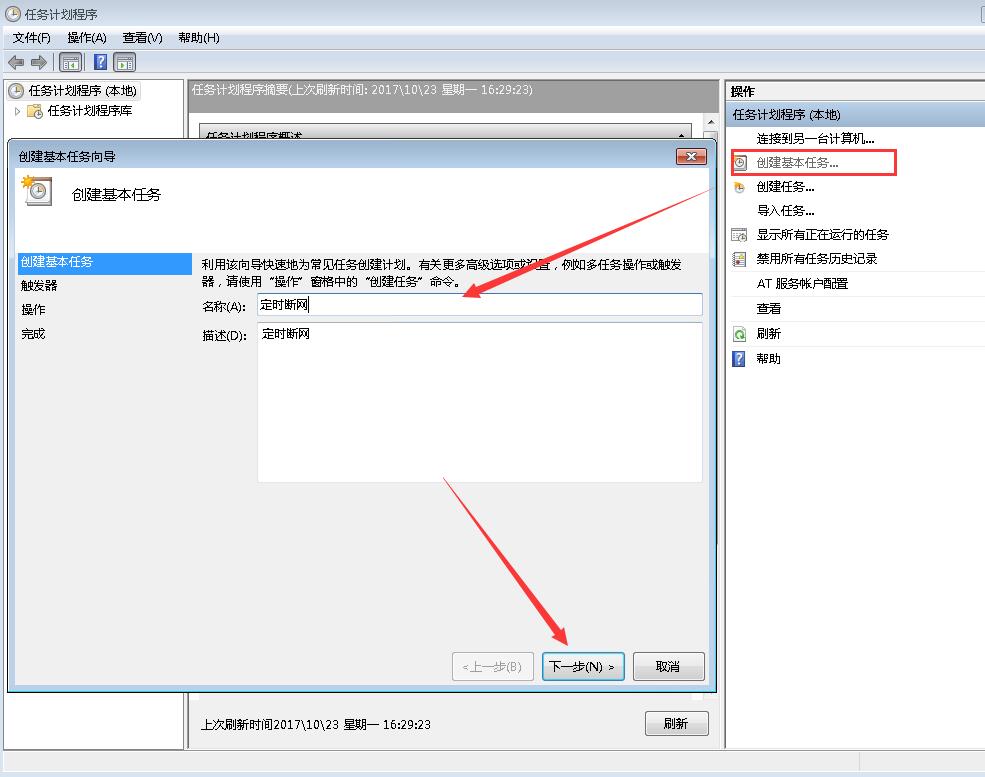Click the 描述(D) text area
985x777 pixels.
(x=480, y=402)
